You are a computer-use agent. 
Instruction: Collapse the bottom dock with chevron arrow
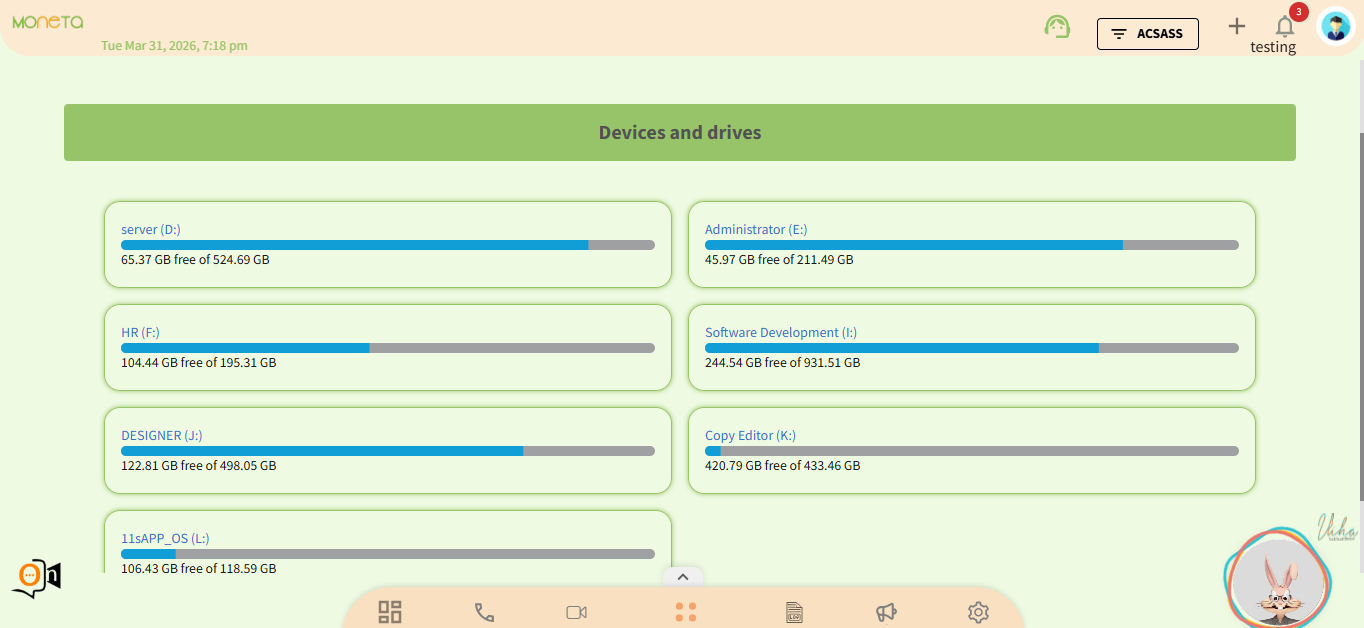(x=683, y=576)
